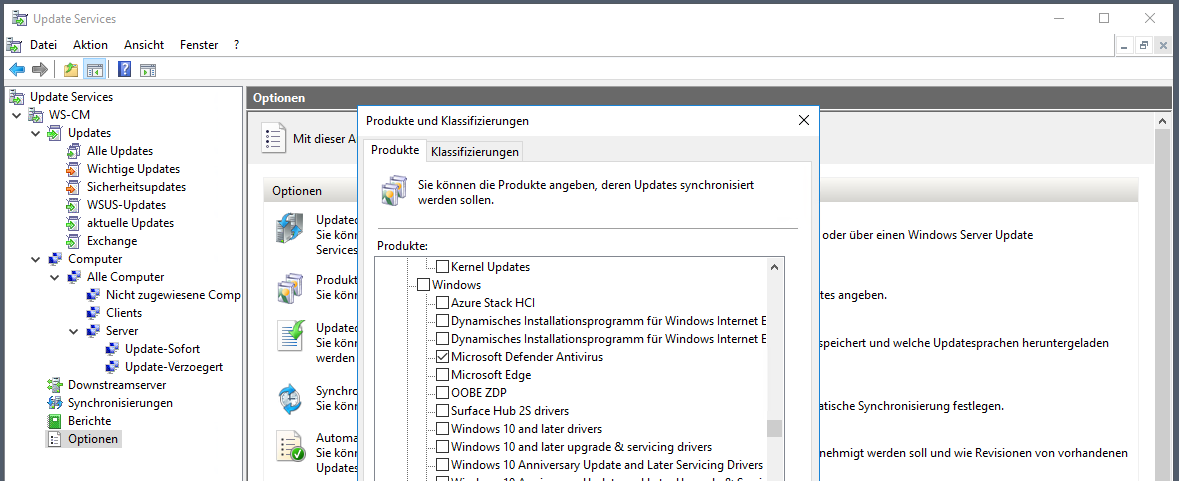This screenshot has height=481, width=1179.
Task: Check the OOBE ZDP checkbox
Action: click(x=442, y=393)
